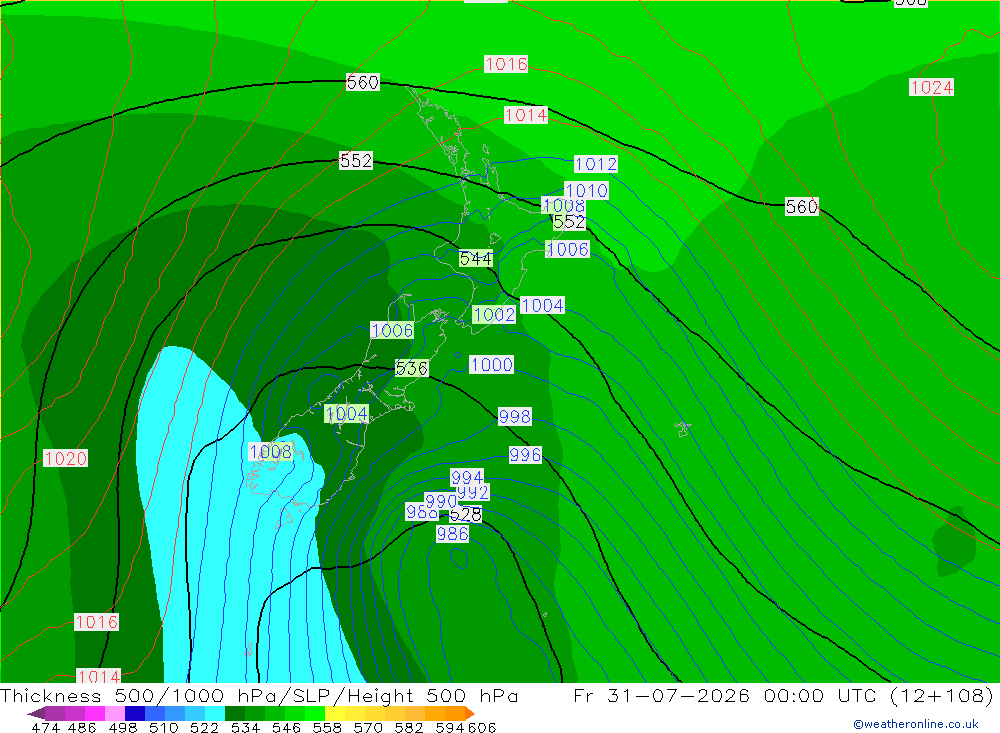This screenshot has height=733, width=1000.
Task: Click the legend value 474
Action: (45, 728)
